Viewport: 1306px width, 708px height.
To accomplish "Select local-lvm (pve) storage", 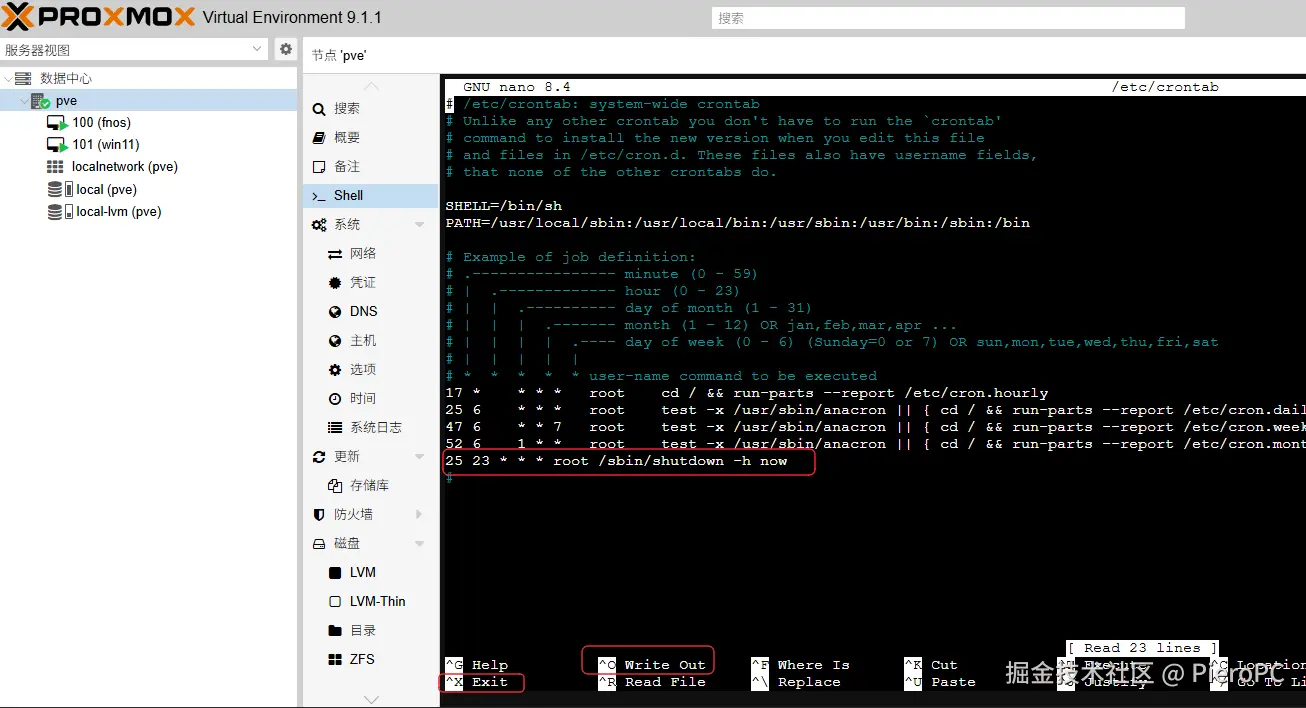I will pyautogui.click(x=118, y=211).
